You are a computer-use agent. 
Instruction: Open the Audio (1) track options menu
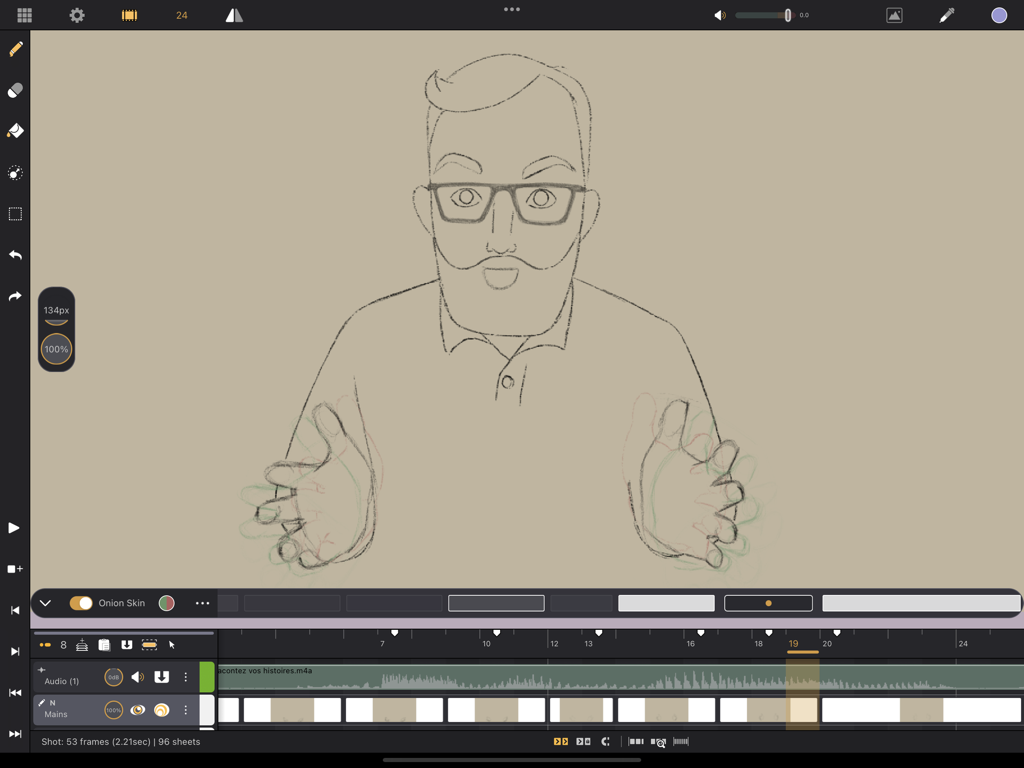186,677
